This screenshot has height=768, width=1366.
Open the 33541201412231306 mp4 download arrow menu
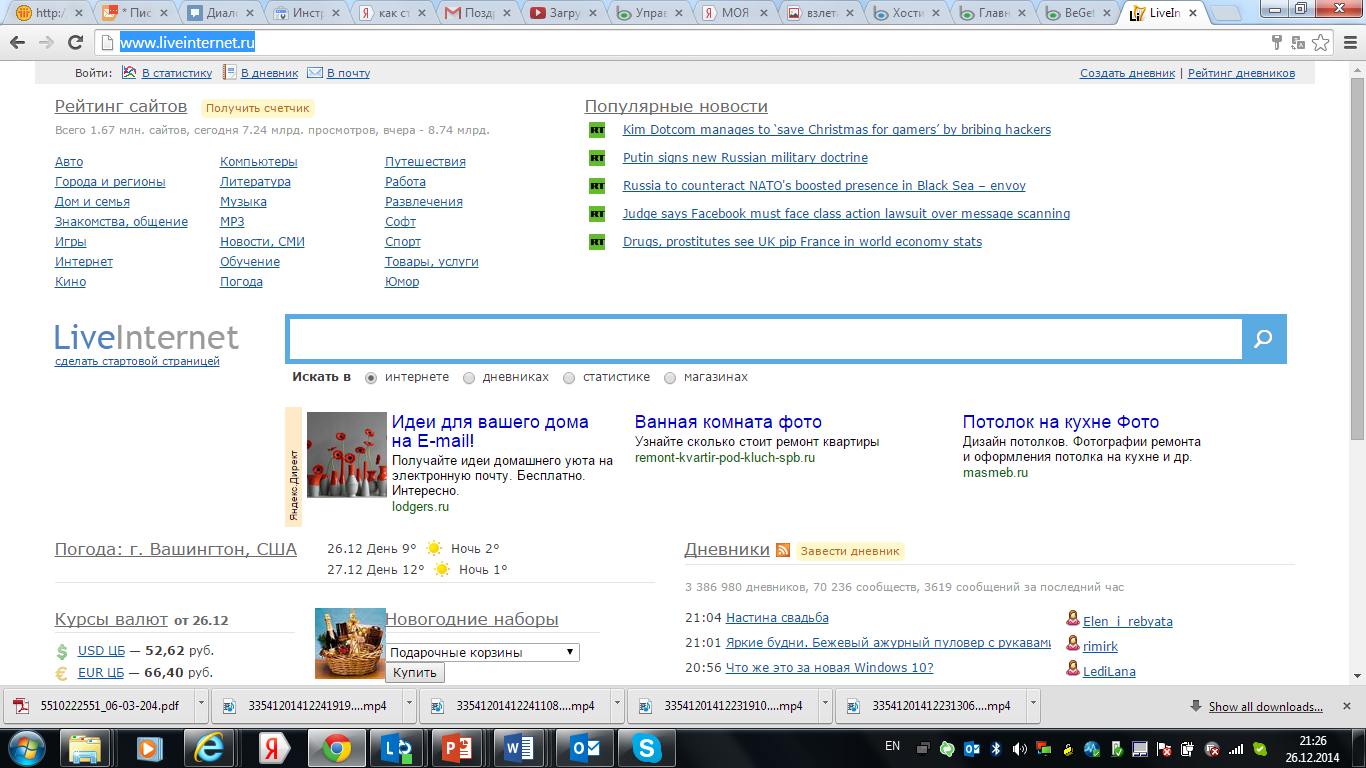1033,705
